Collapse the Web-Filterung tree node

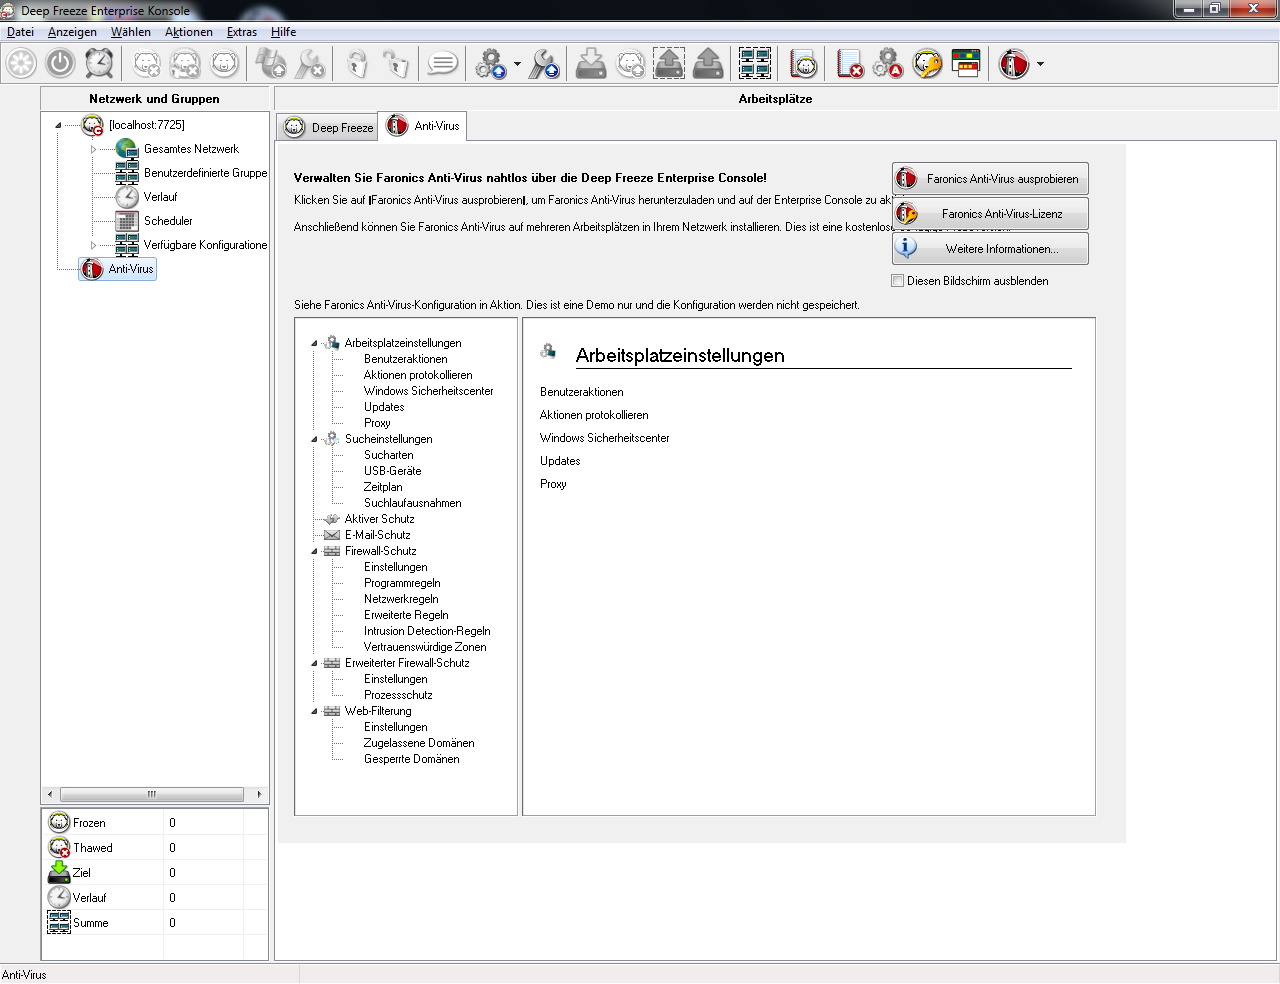(314, 711)
